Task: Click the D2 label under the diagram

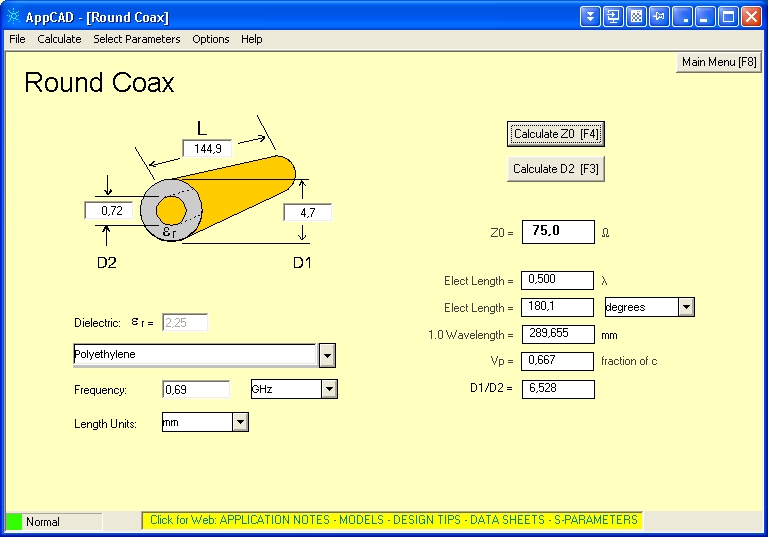Action: (x=107, y=263)
